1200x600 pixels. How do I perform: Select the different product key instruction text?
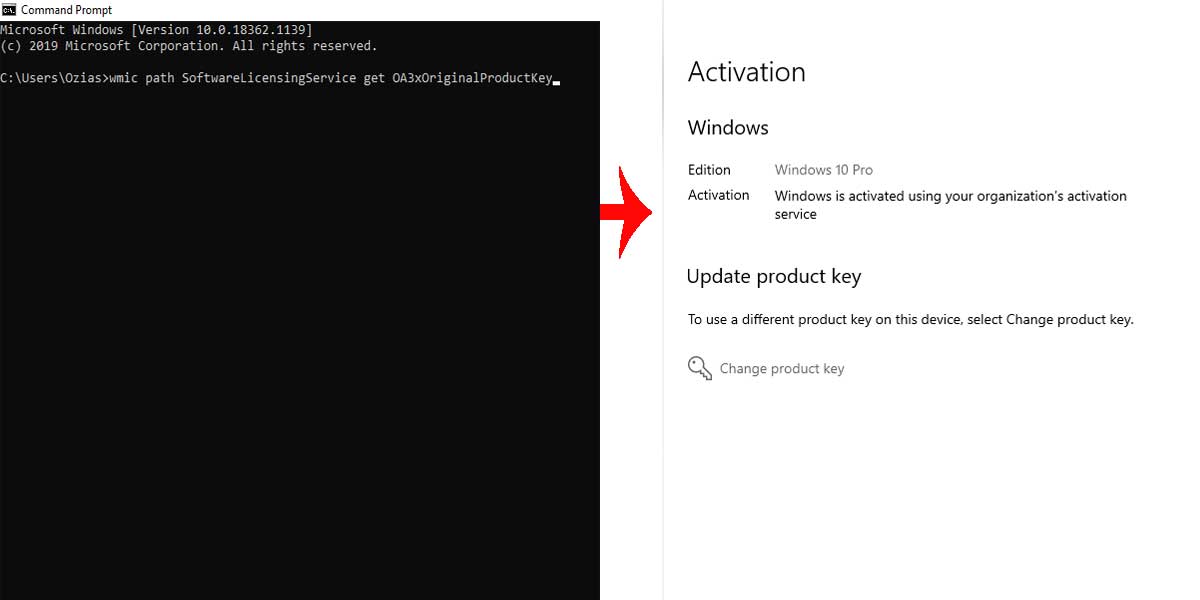click(x=910, y=320)
